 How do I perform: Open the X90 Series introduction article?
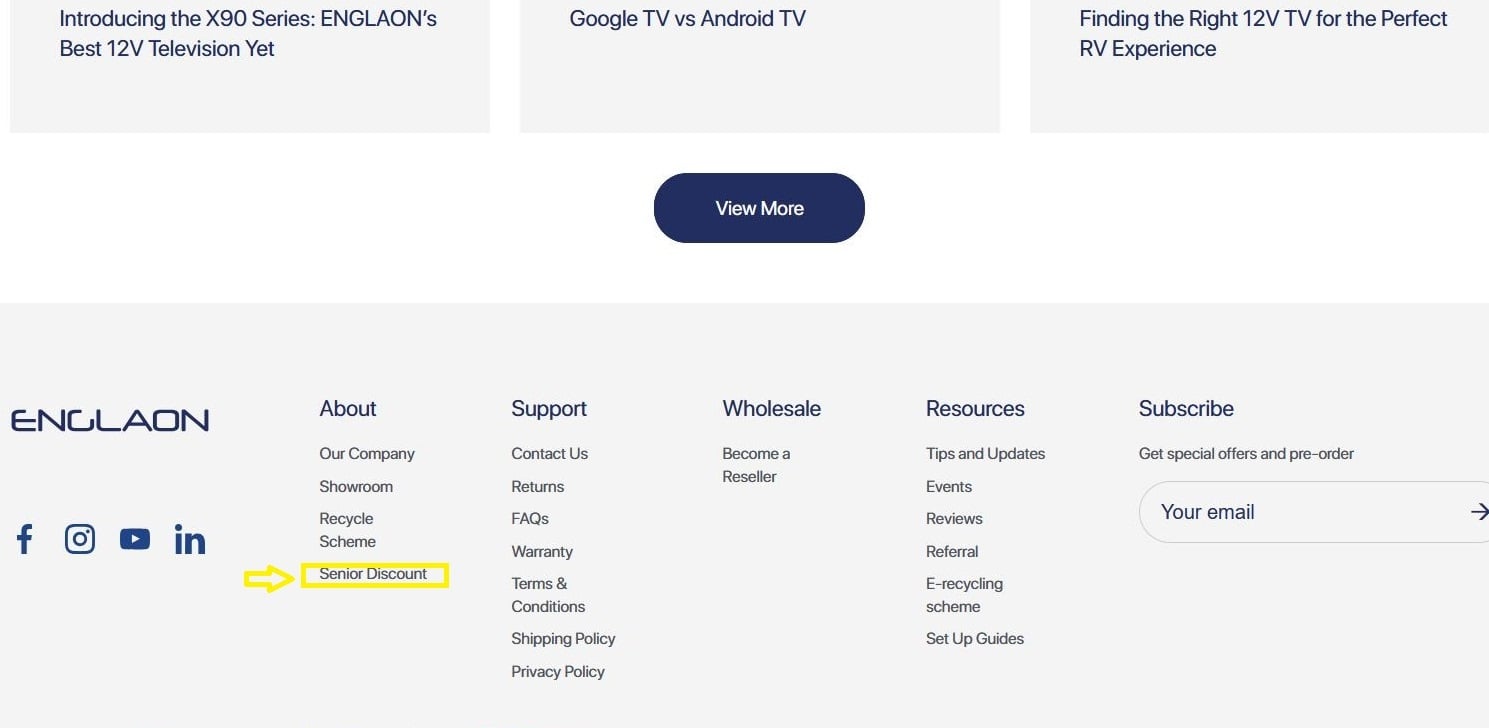(x=248, y=33)
